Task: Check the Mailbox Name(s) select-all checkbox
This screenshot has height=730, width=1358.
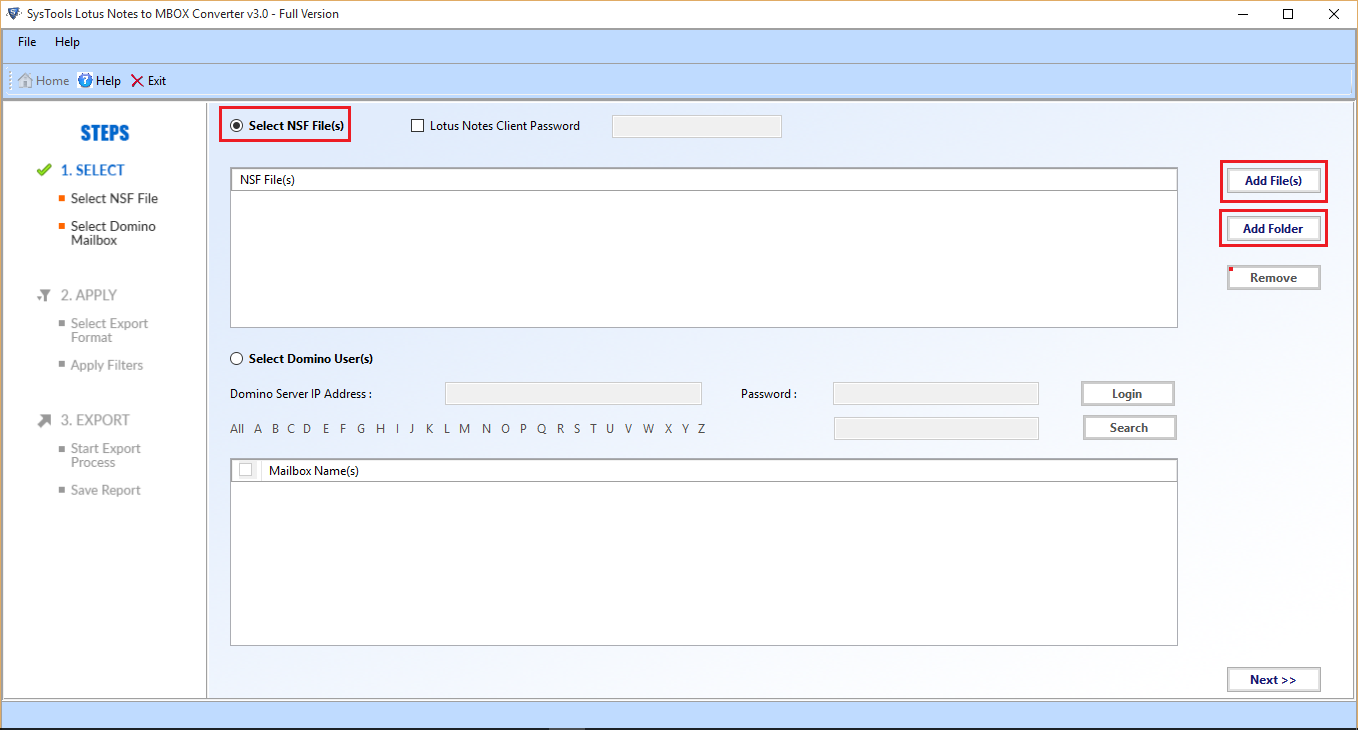Action: click(x=246, y=470)
